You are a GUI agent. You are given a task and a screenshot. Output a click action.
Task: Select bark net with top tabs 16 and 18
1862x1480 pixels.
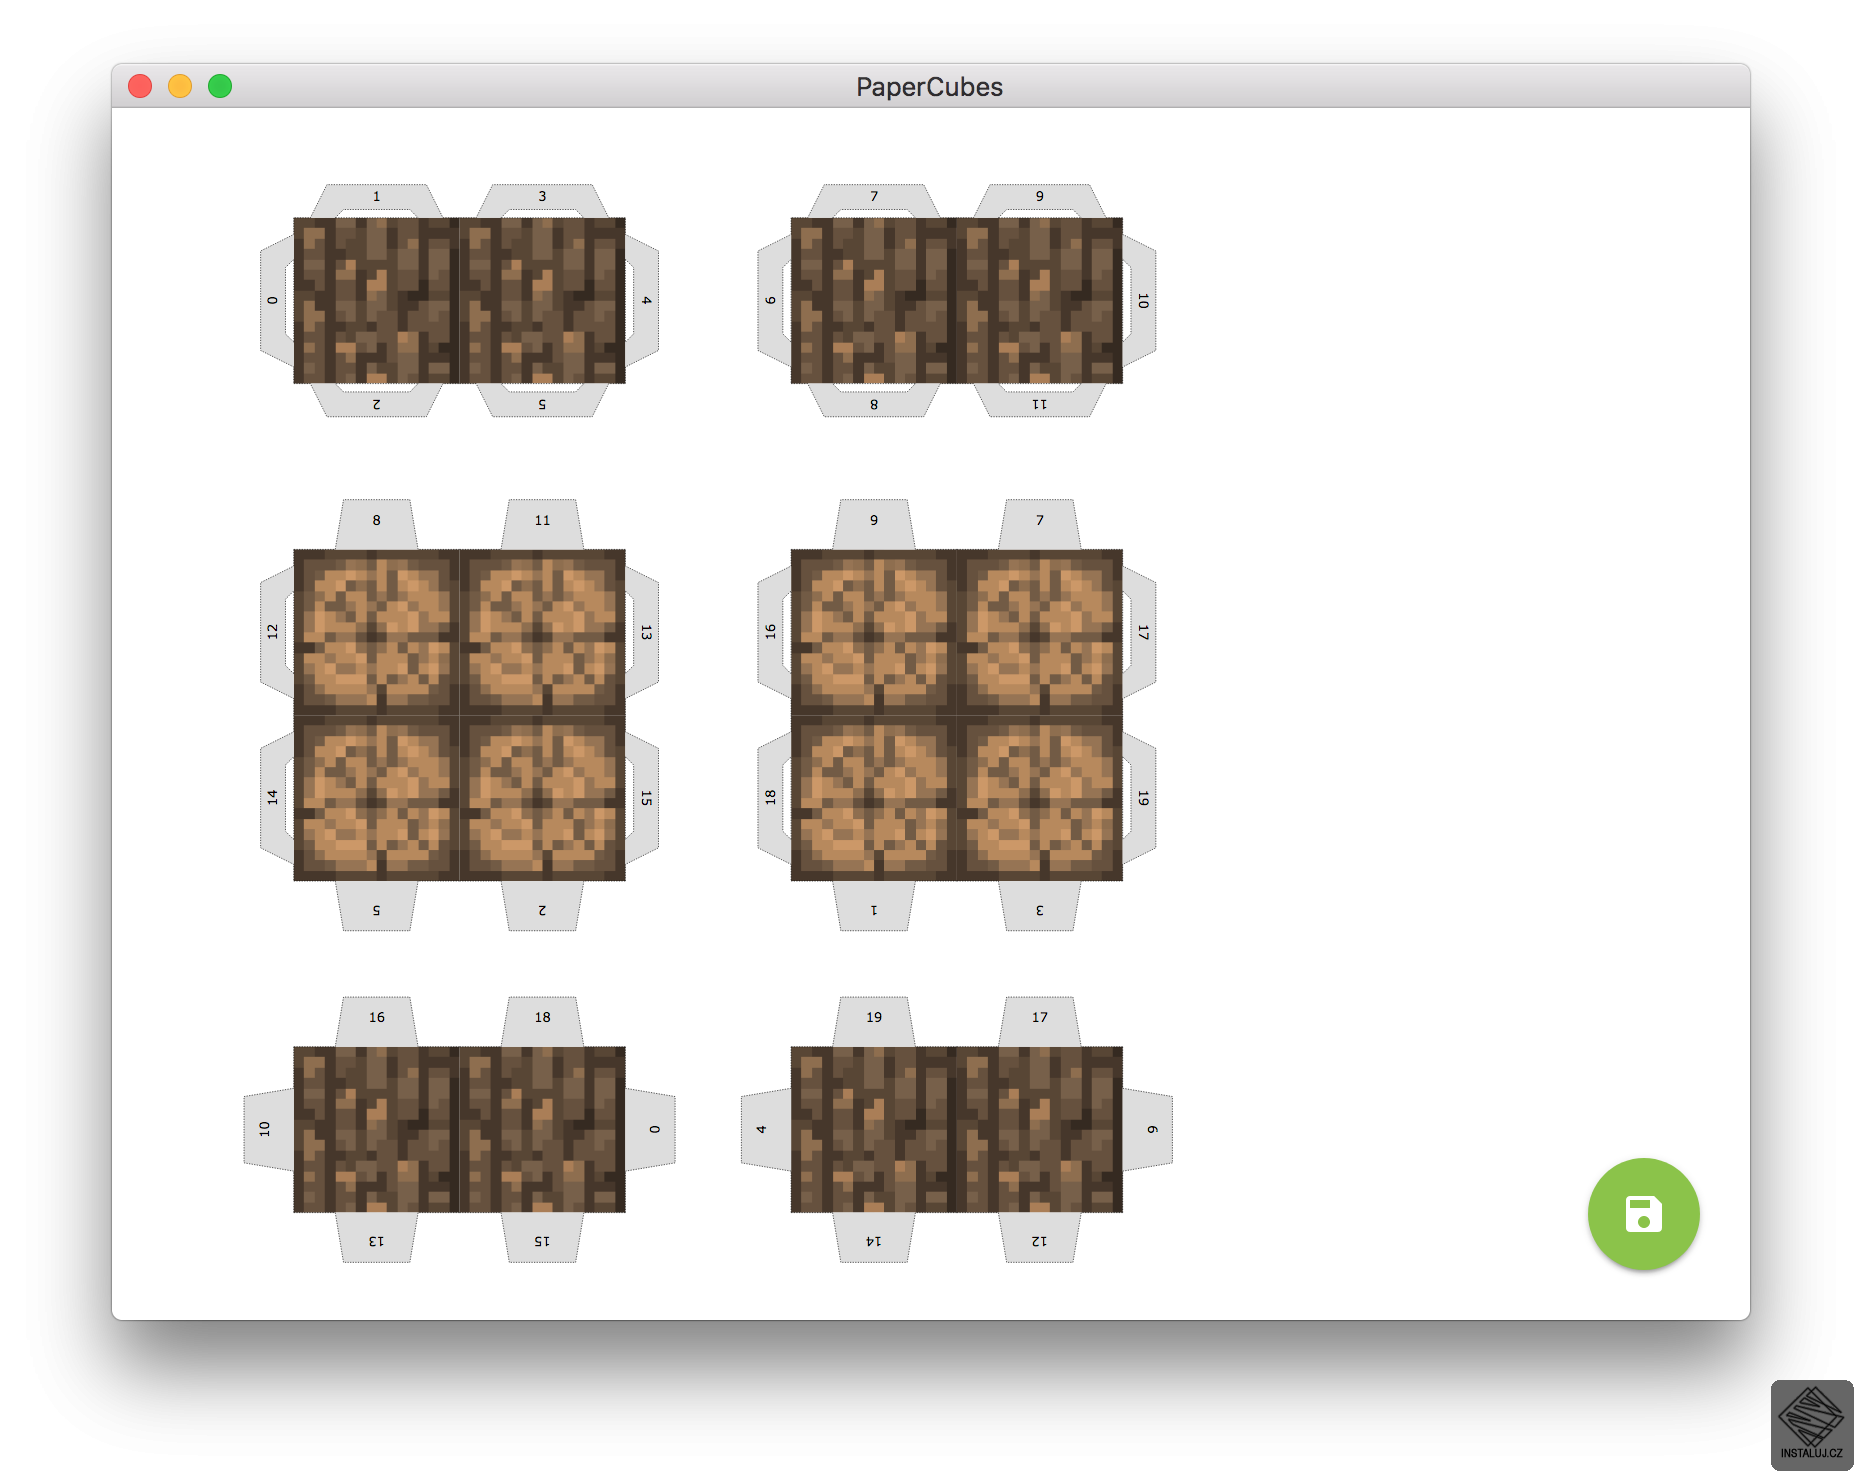459,1130
